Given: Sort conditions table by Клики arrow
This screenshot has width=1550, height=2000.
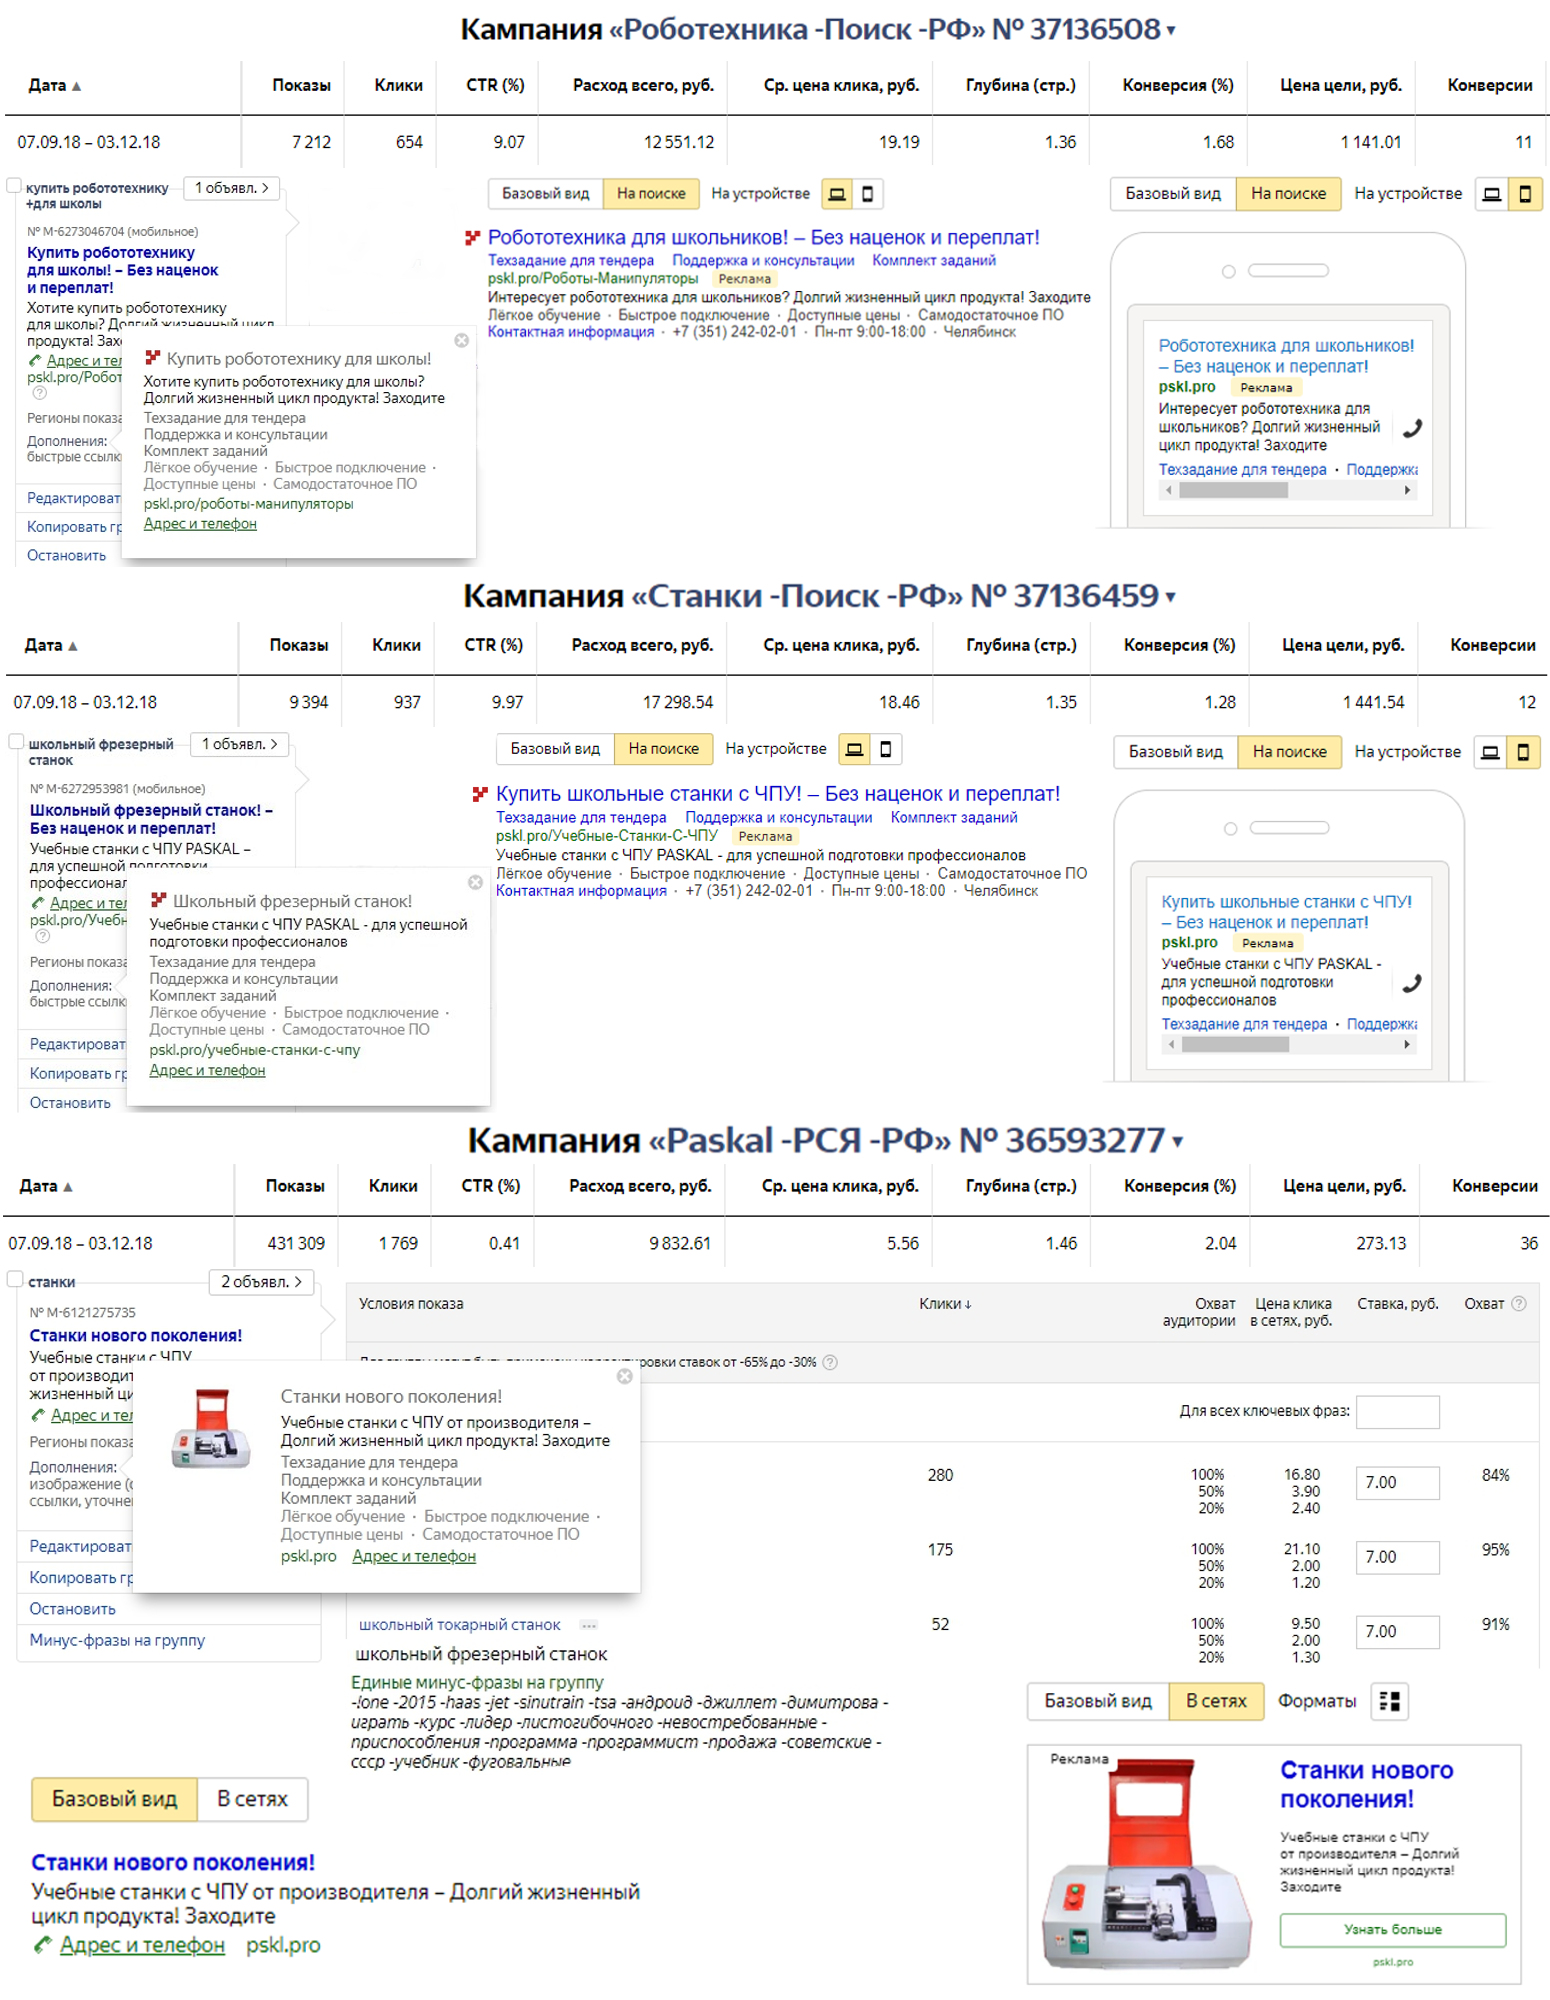Looking at the screenshot, I should 968,1305.
